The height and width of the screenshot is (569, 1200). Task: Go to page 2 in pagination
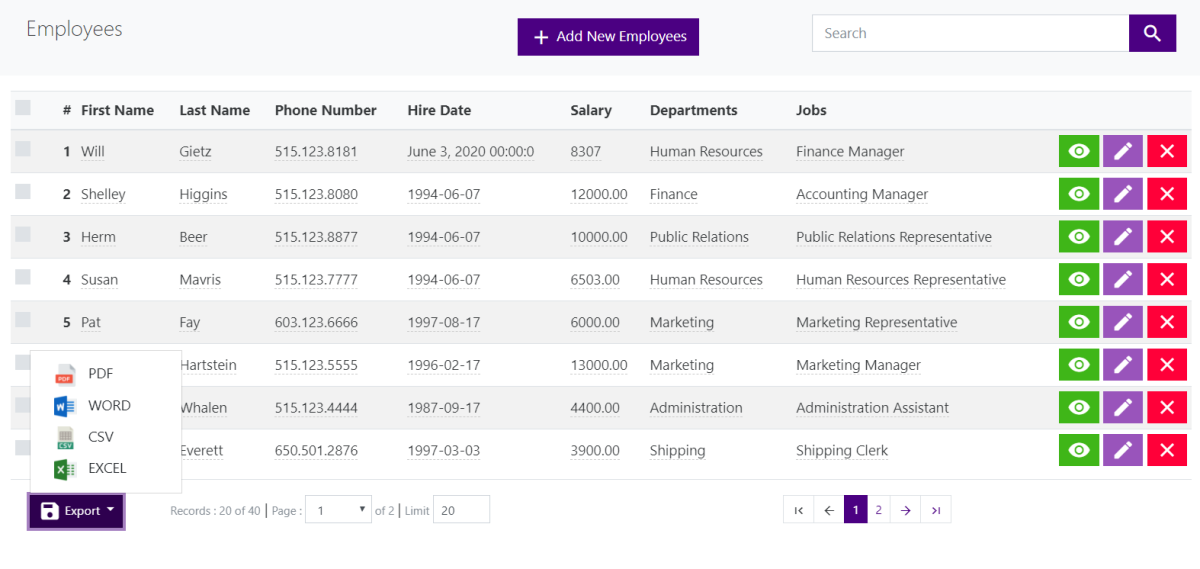pos(878,510)
